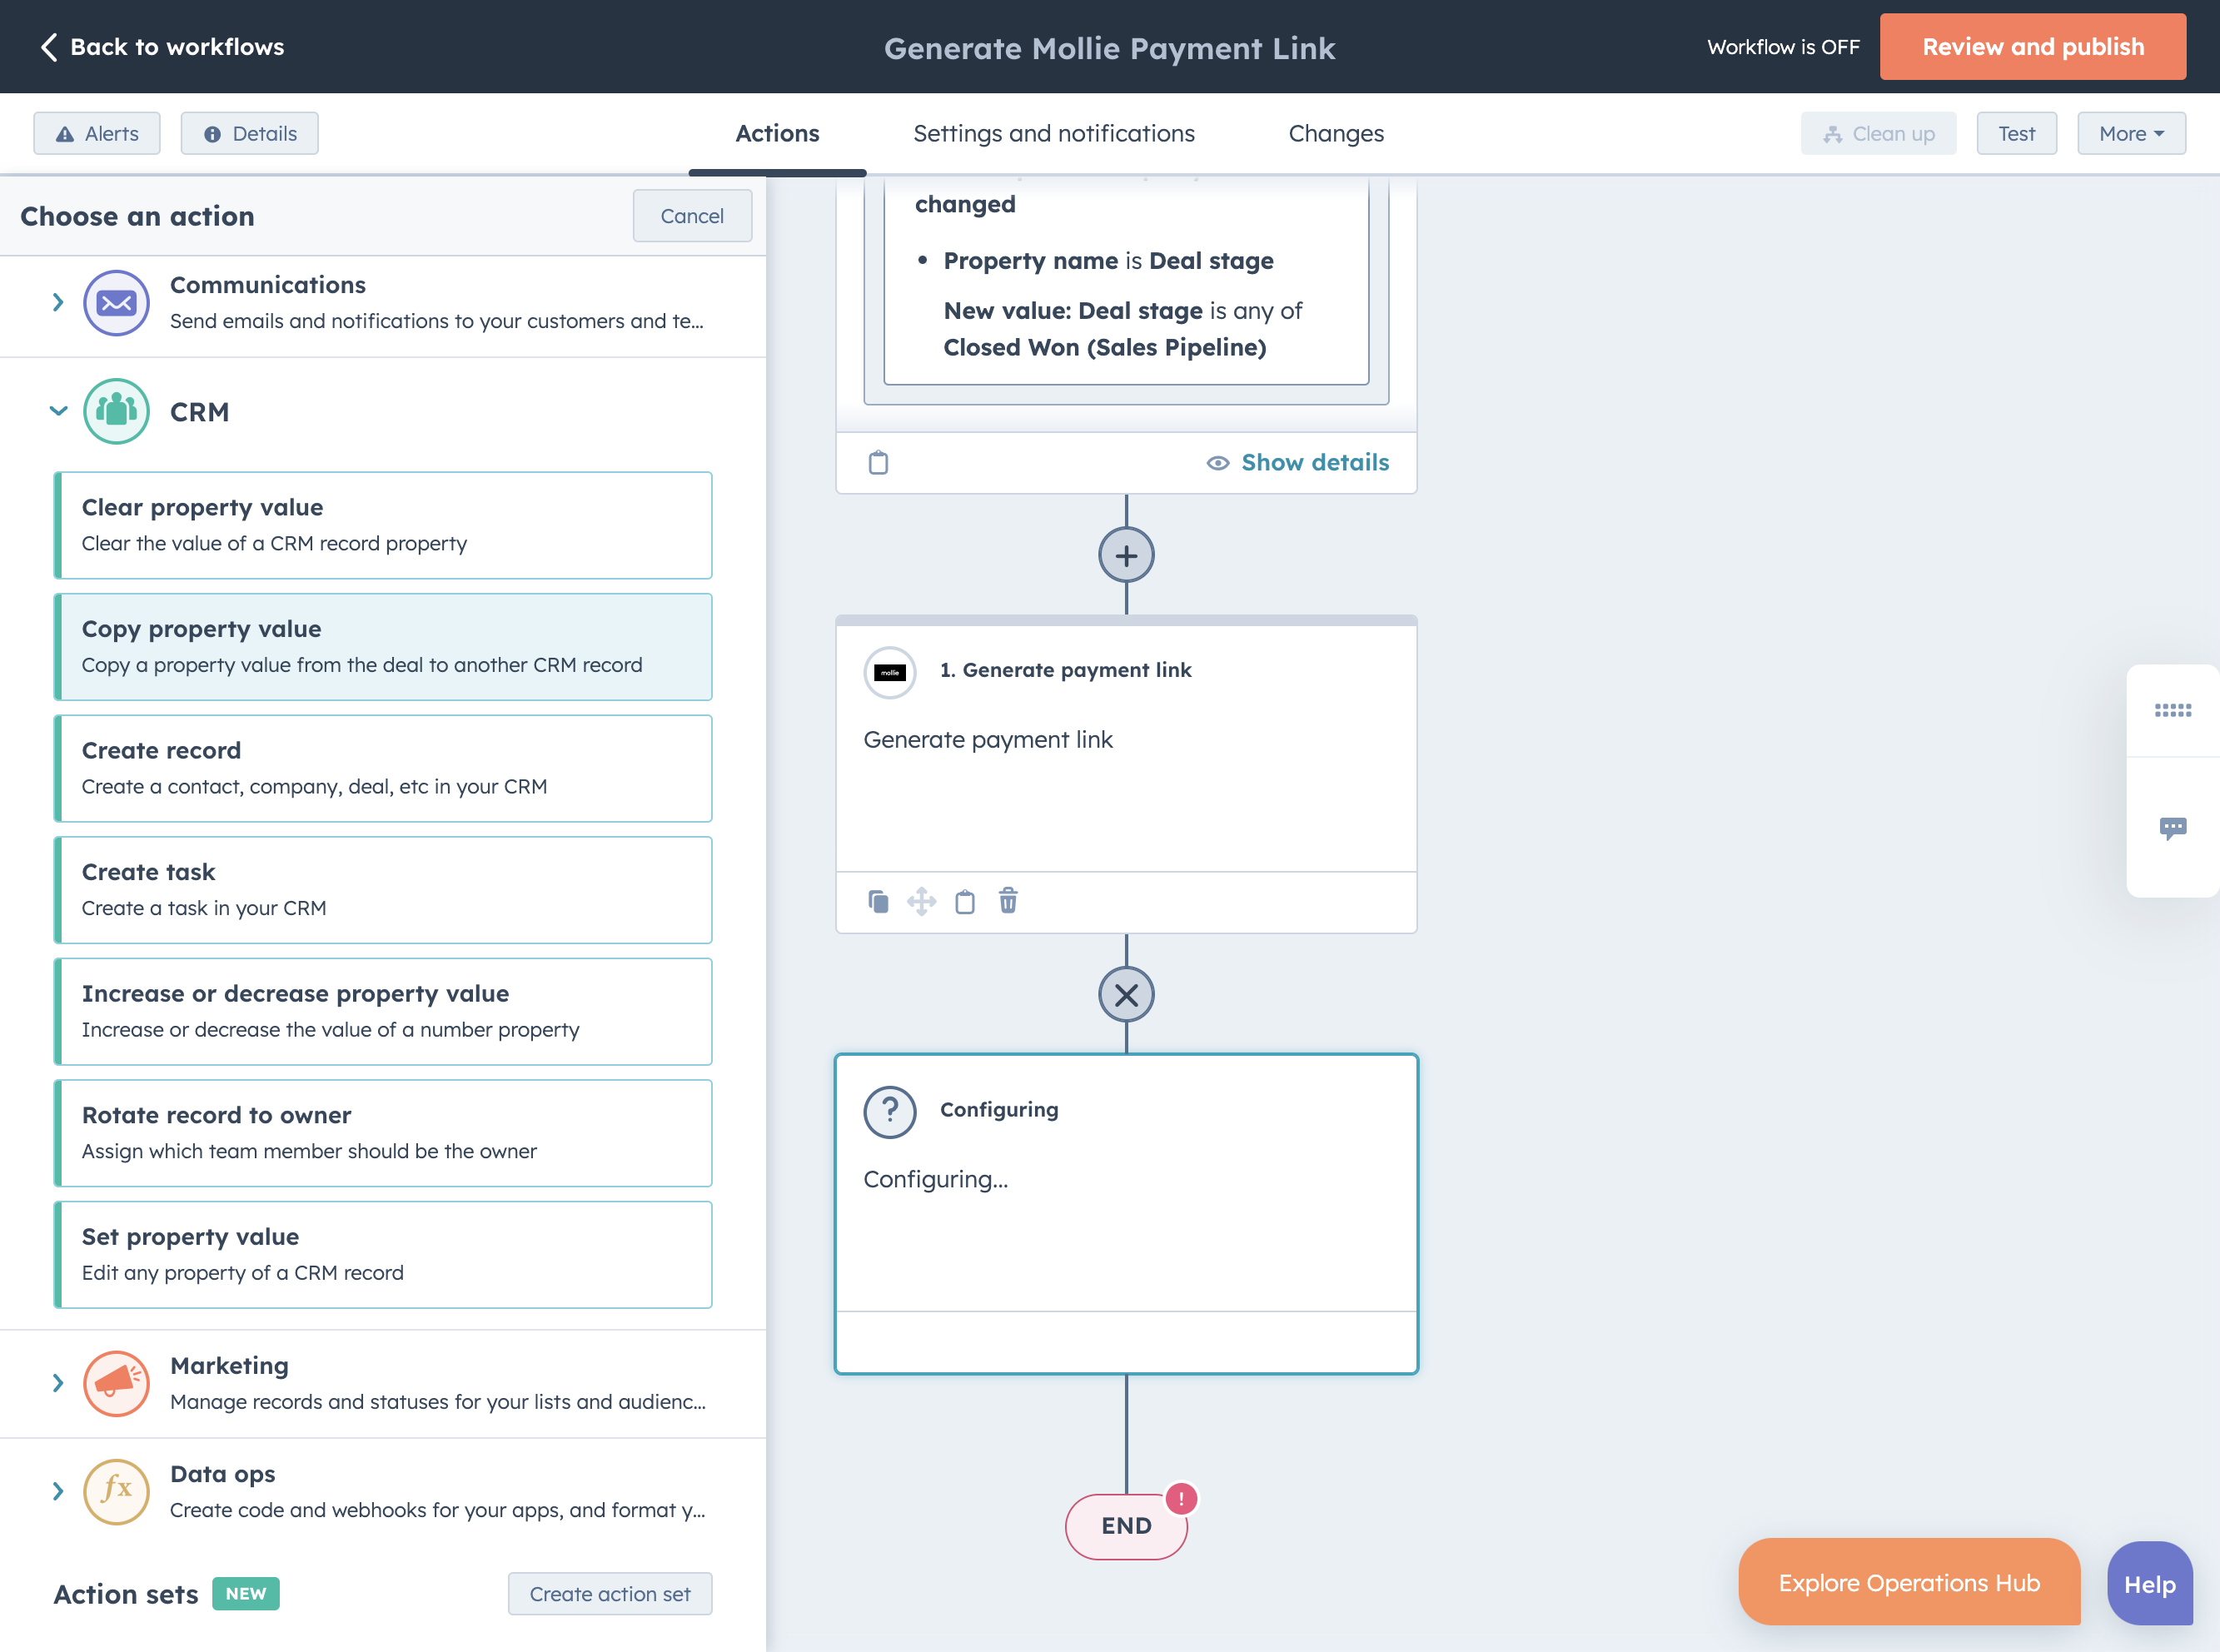Click the END node
This screenshot has width=2220, height=1652.
point(1126,1526)
